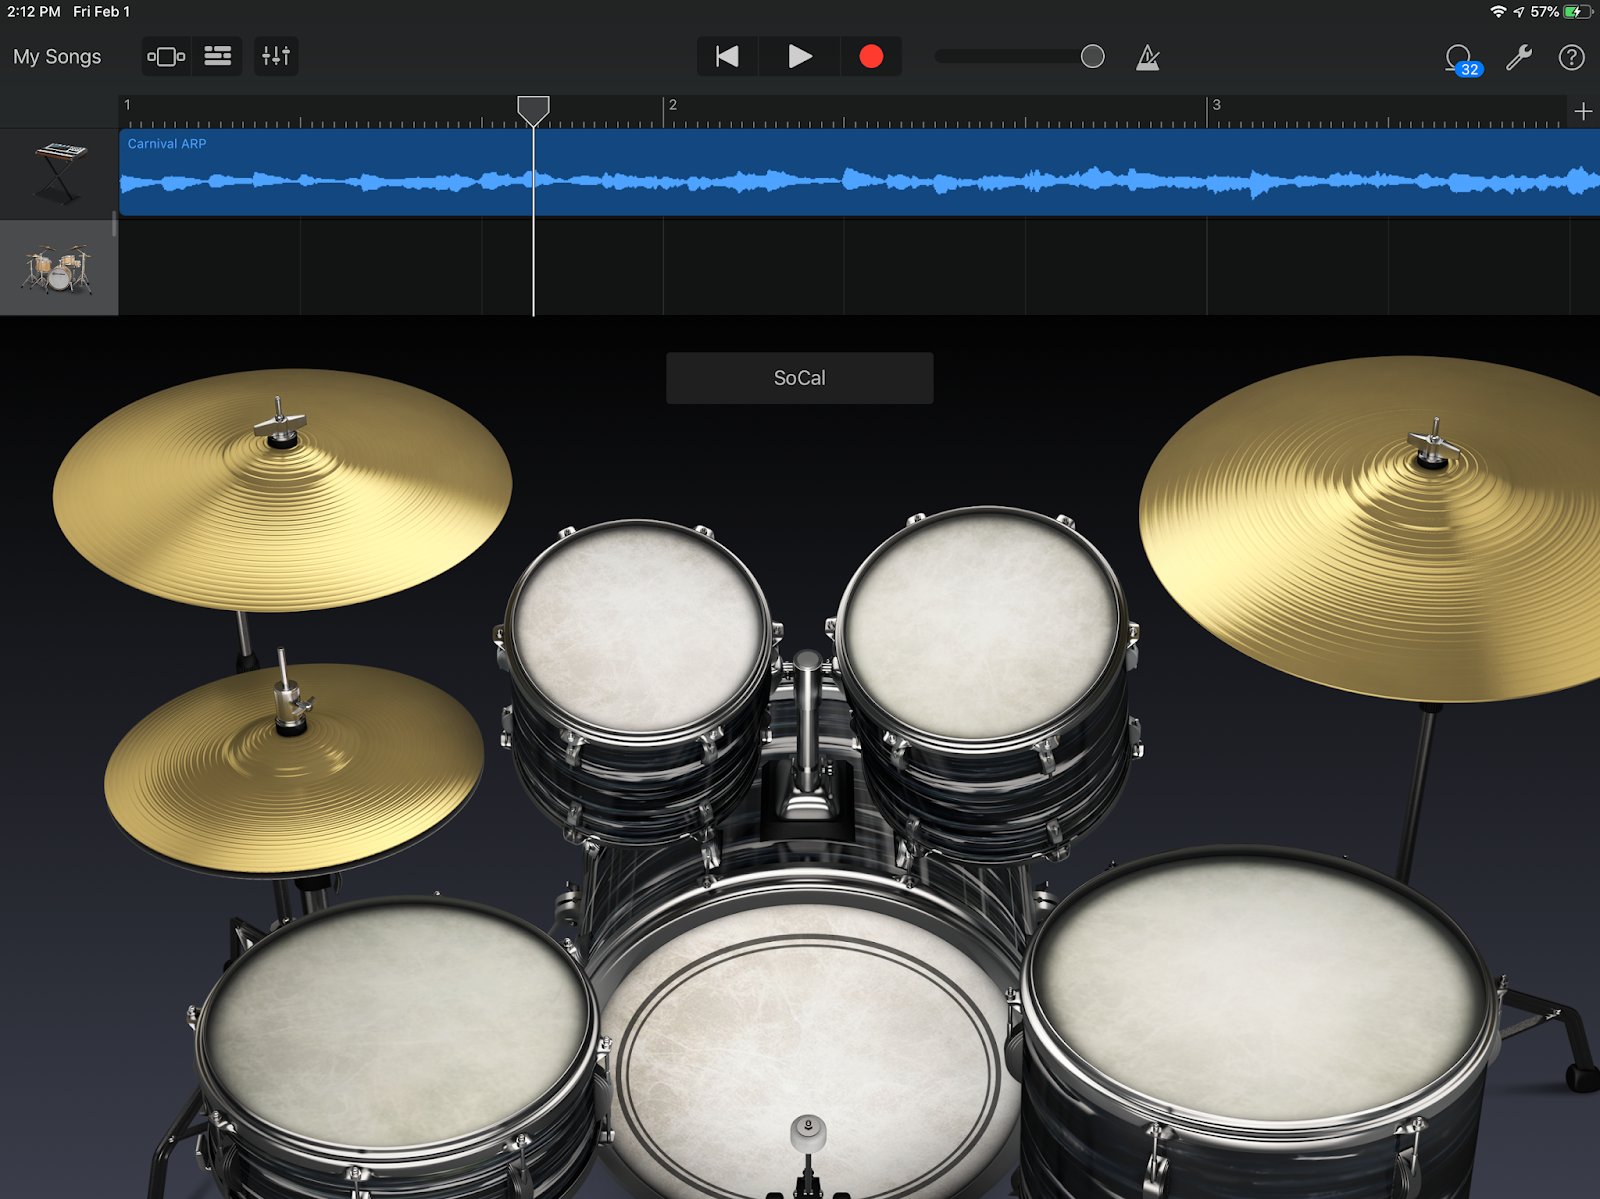
Task: Open the track mixer controls
Action: 276,56
